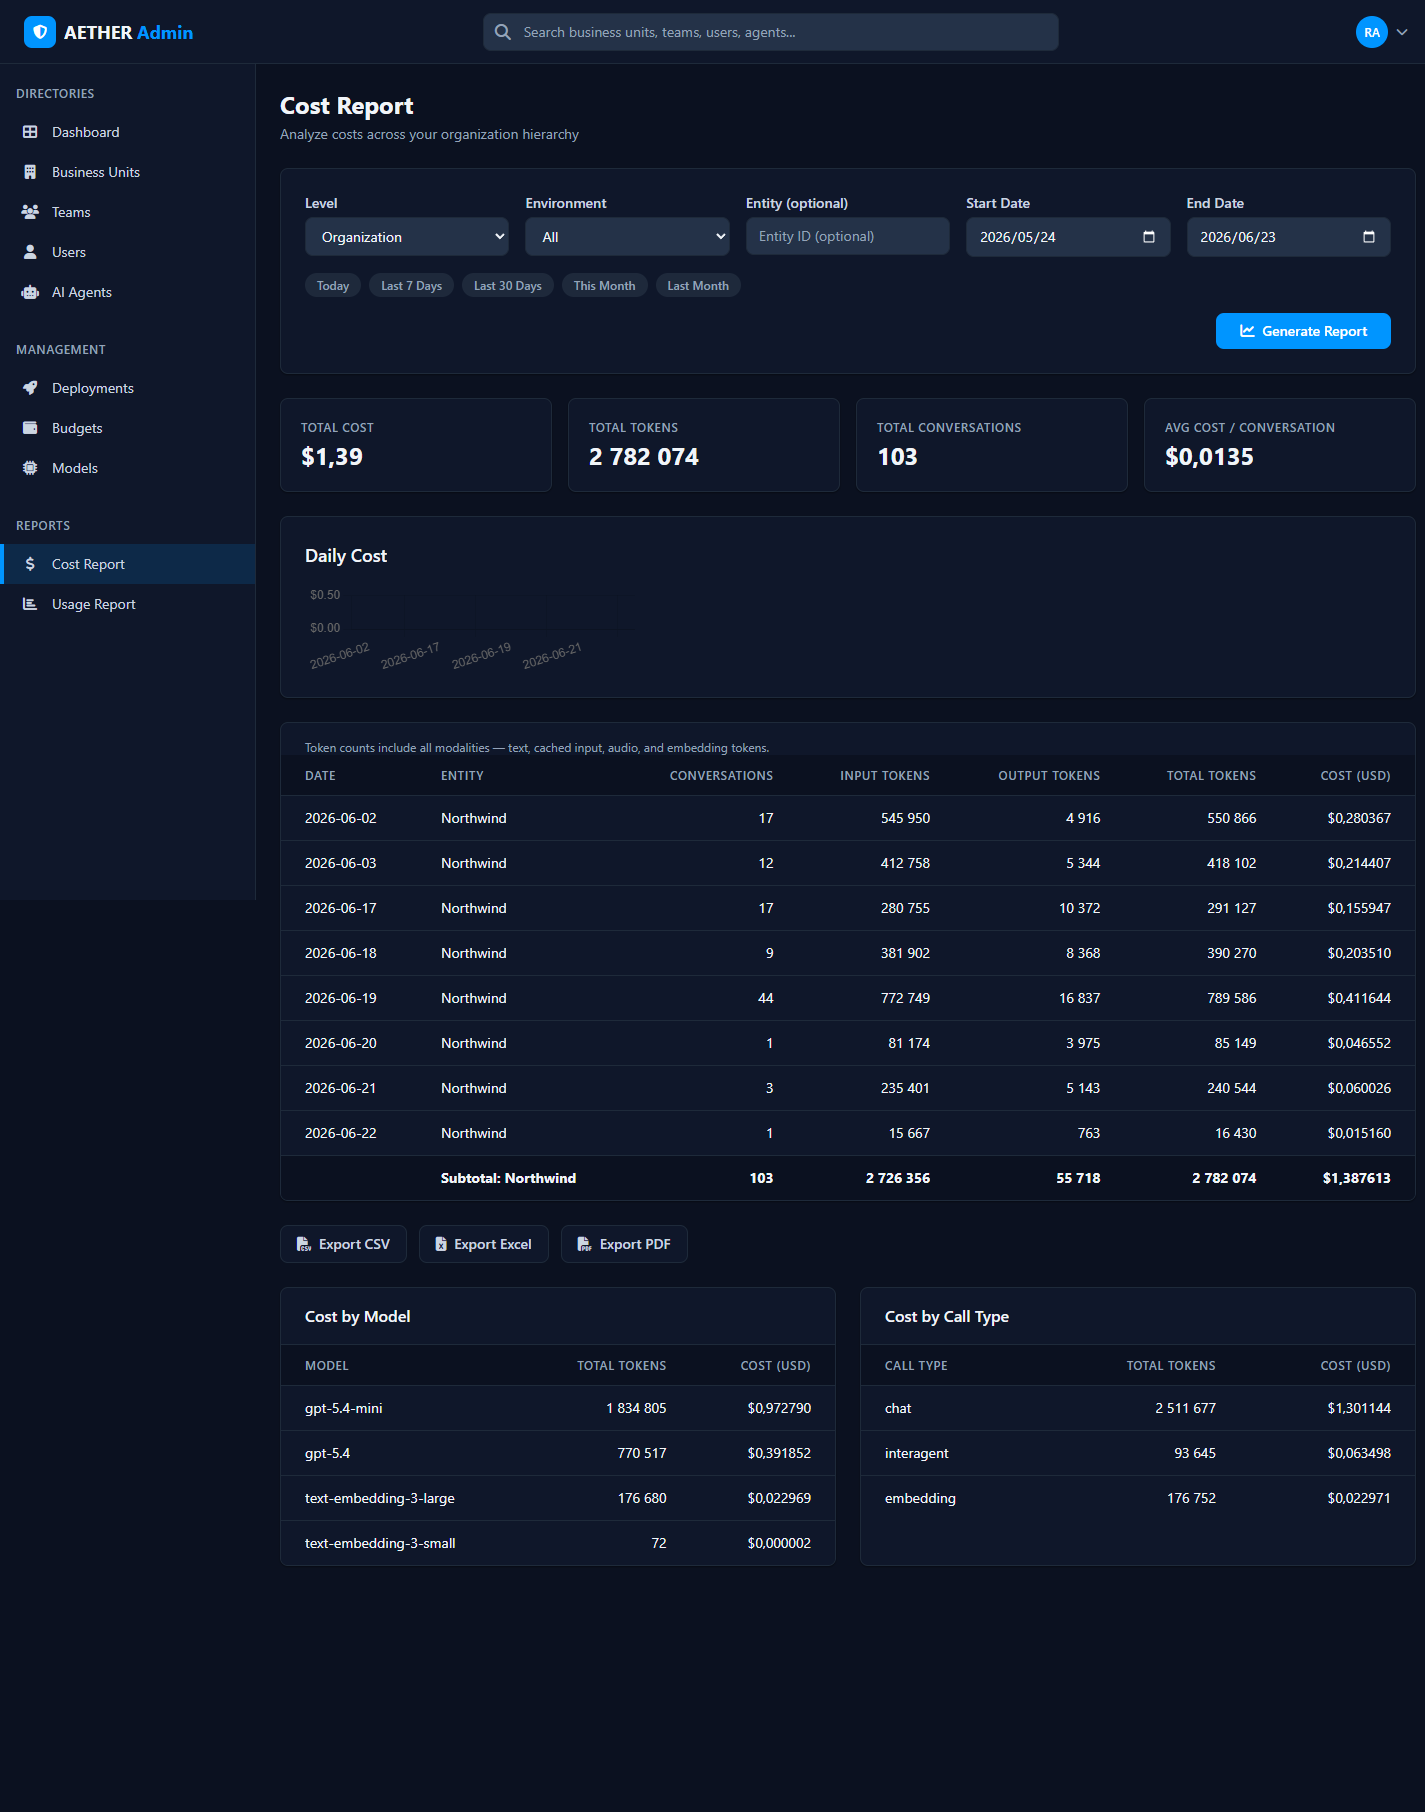This screenshot has width=1425, height=1812.
Task: Click Export PDF button
Action: point(624,1244)
